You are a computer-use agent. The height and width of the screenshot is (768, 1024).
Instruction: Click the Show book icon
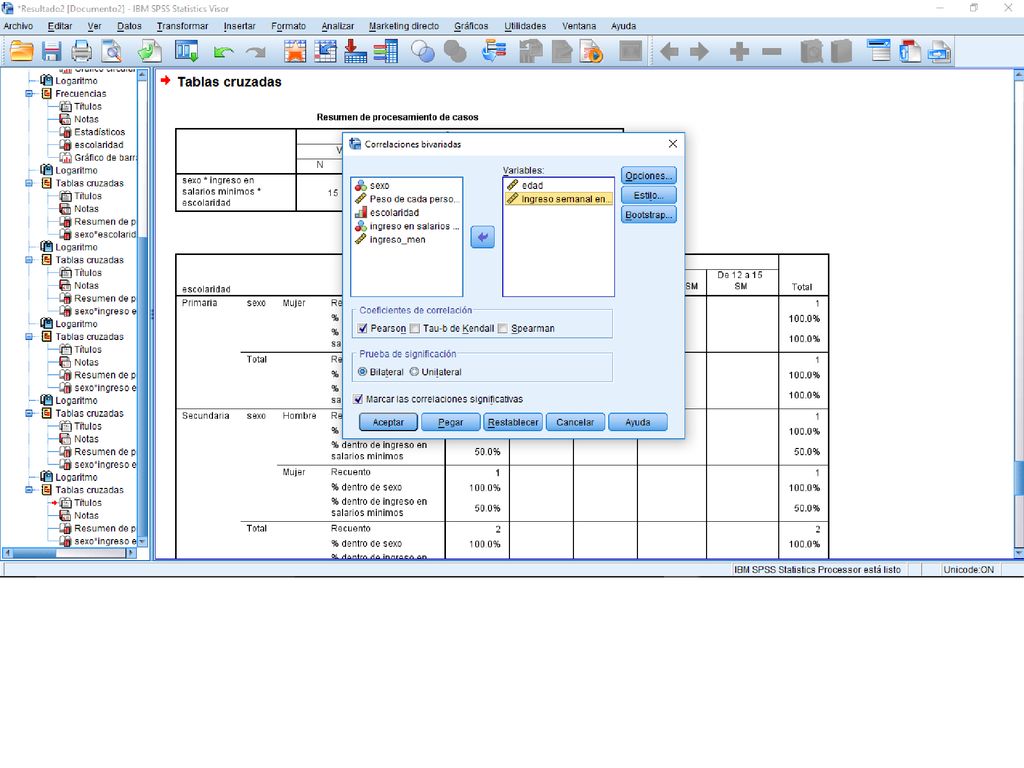pyautogui.click(x=811, y=52)
